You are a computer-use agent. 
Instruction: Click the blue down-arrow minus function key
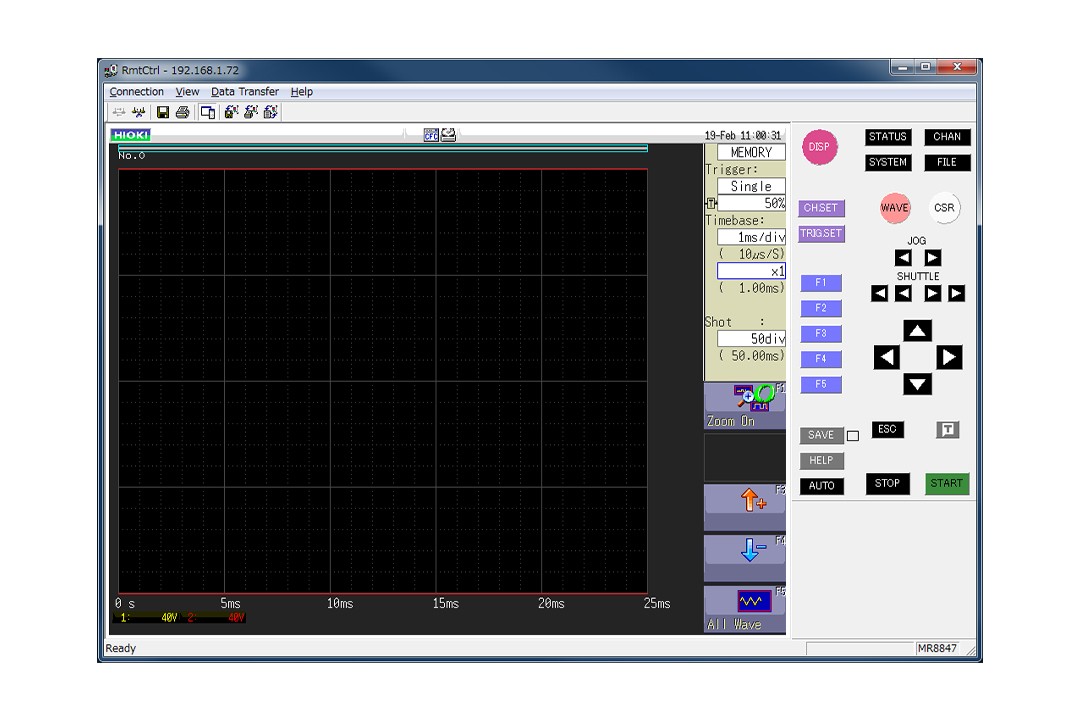[x=745, y=558]
